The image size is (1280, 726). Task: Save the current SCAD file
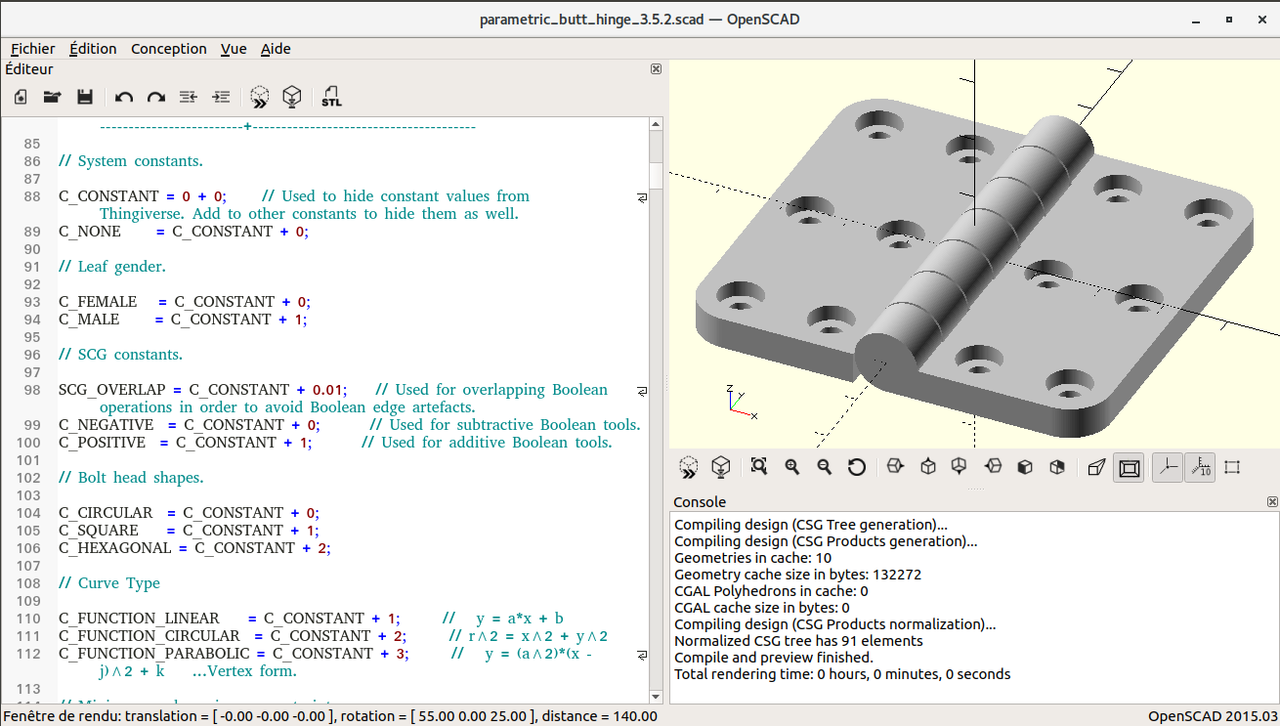[x=85, y=97]
